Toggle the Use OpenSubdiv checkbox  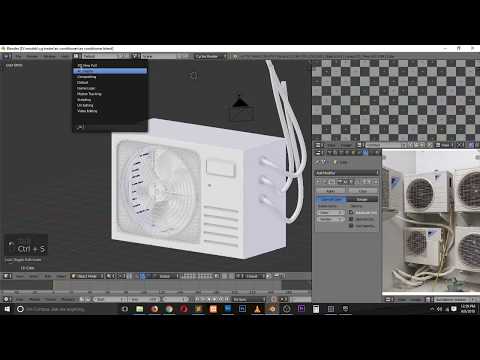(351, 226)
